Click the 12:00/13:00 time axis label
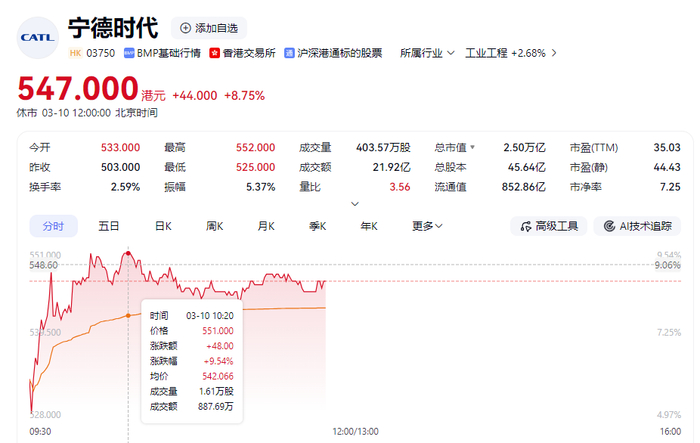The width and height of the screenshot is (700, 443). pos(355,431)
